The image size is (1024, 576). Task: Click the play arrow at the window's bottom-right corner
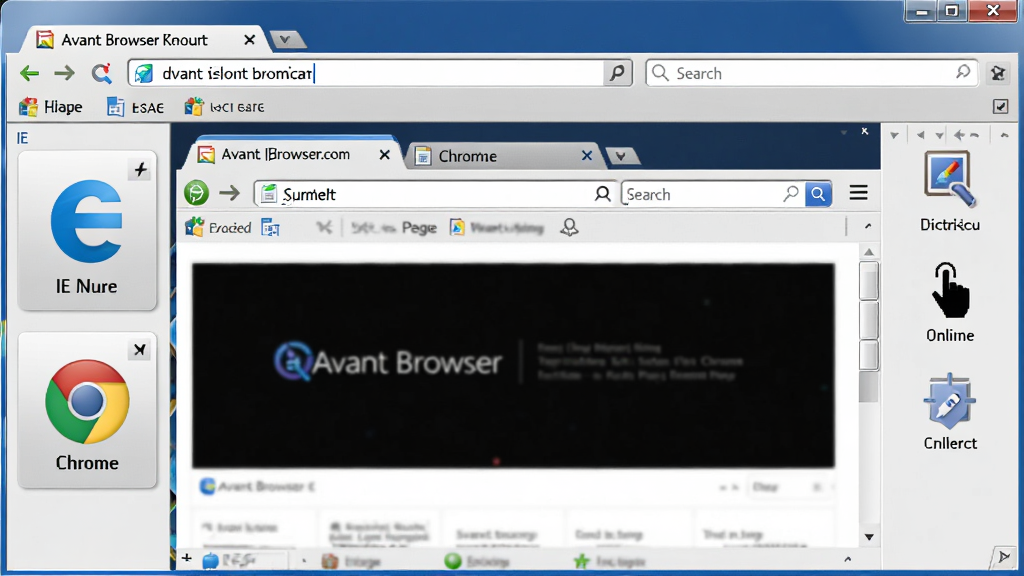(x=1003, y=557)
